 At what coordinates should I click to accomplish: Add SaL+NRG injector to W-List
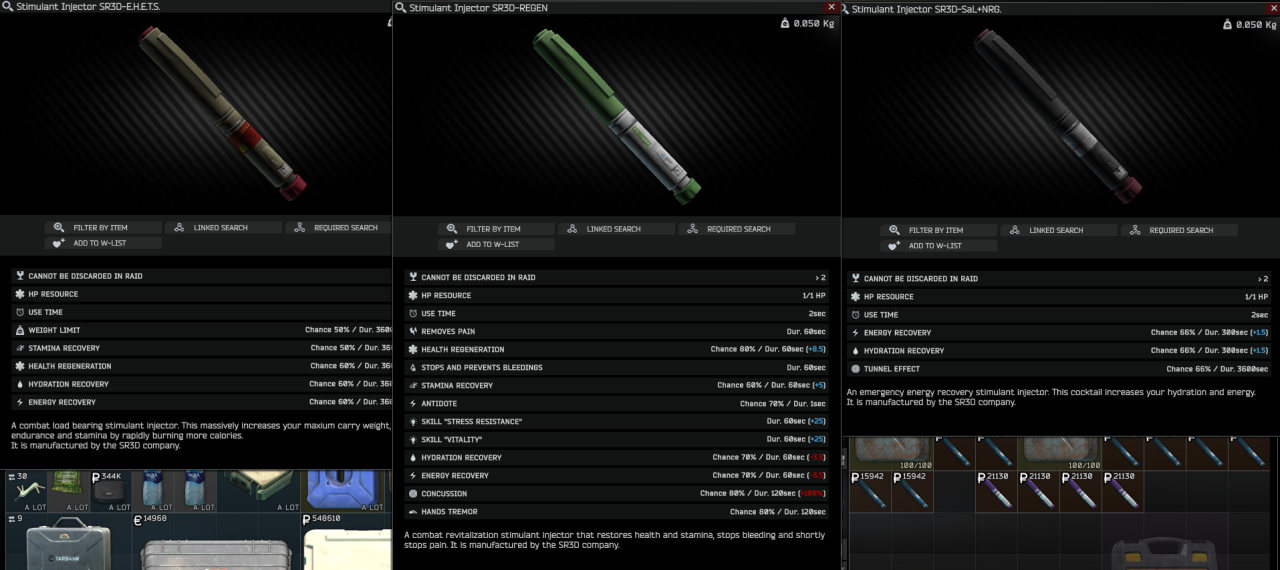938,245
